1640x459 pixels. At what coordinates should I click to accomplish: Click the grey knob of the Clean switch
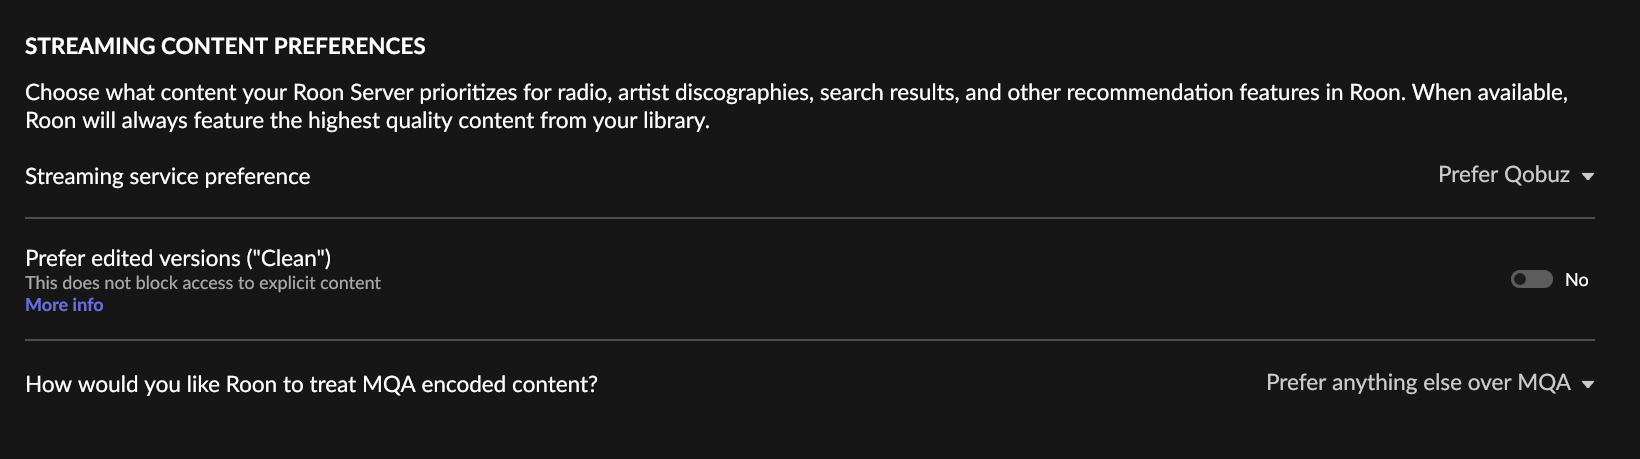tap(1521, 280)
